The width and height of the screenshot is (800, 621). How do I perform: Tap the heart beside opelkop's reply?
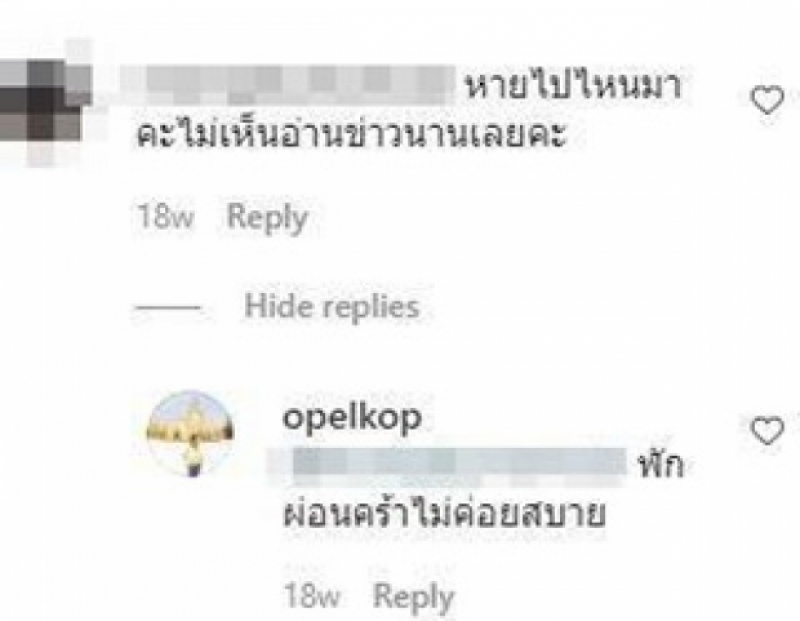(x=767, y=431)
